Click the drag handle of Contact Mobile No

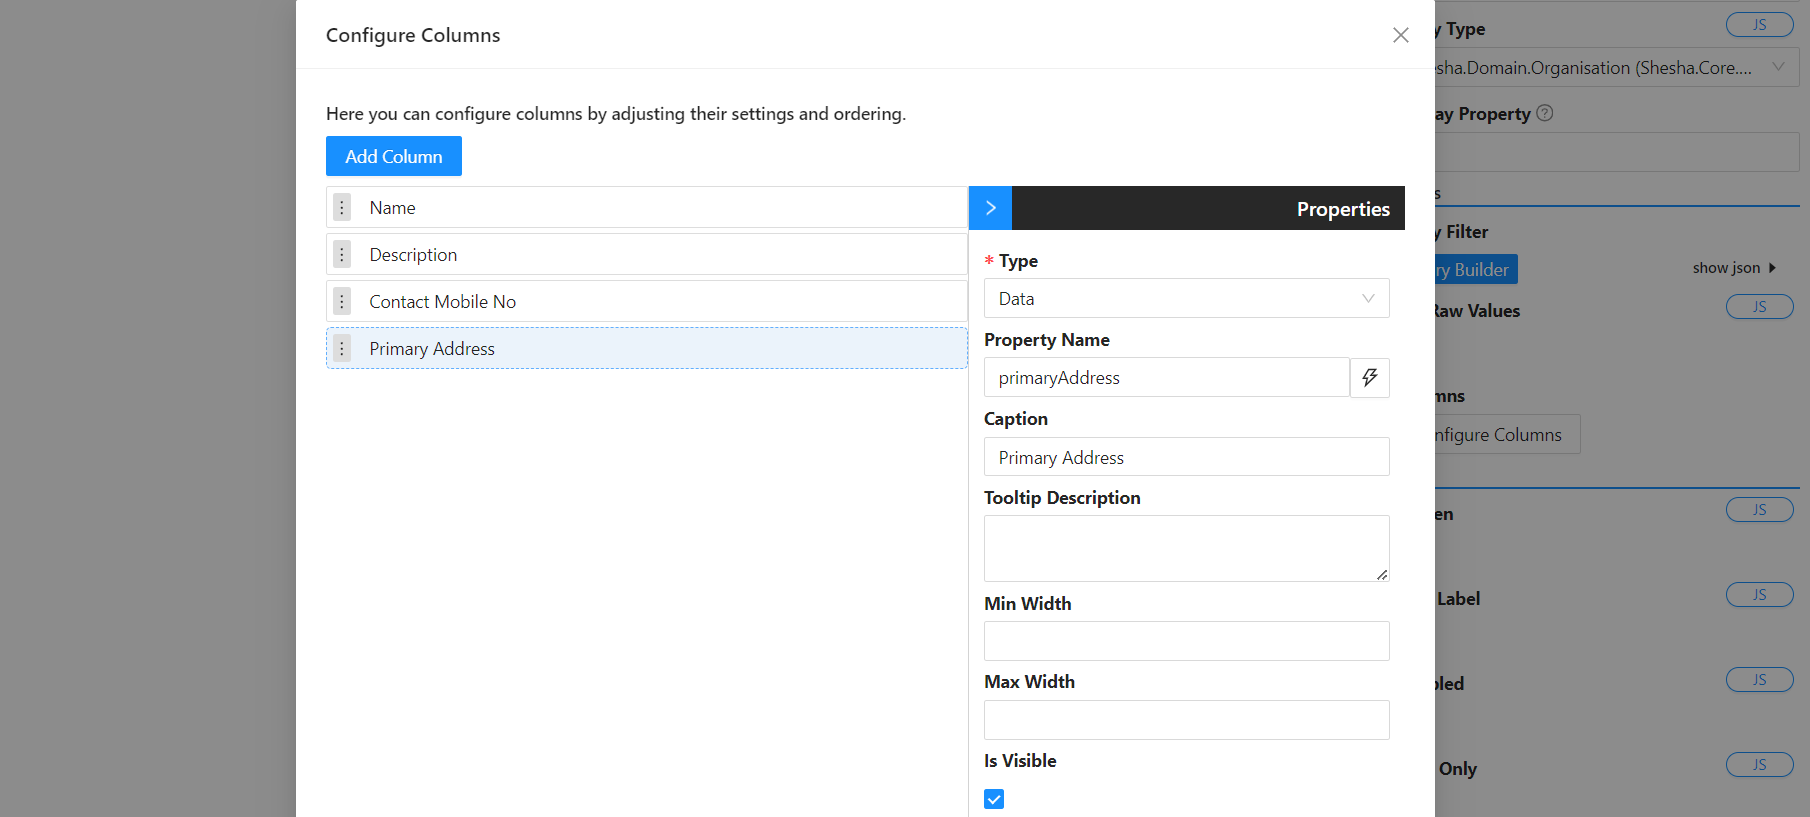tap(342, 301)
